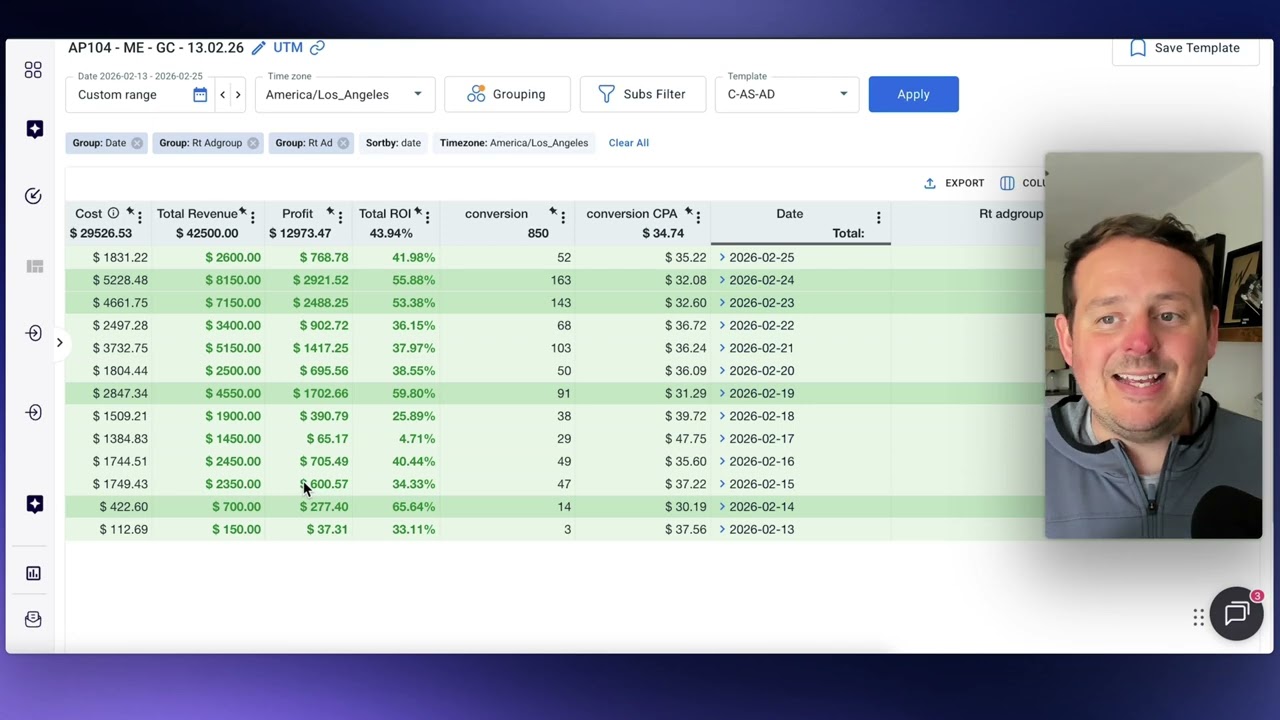Click the Cost column info icon
Screen dimensions: 1280x720
113,213
